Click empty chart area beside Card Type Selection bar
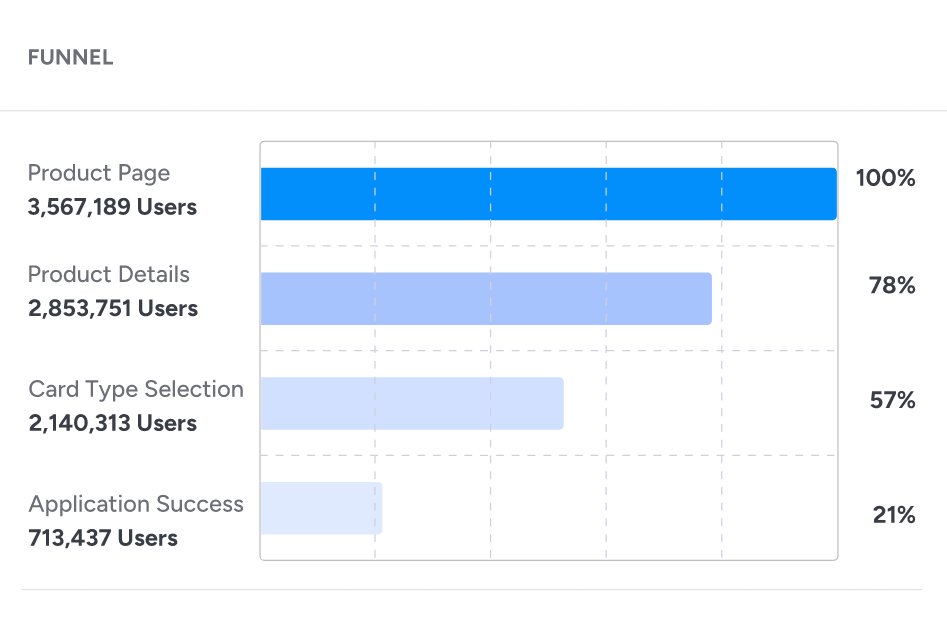The width and height of the screenshot is (947, 628). click(700, 403)
